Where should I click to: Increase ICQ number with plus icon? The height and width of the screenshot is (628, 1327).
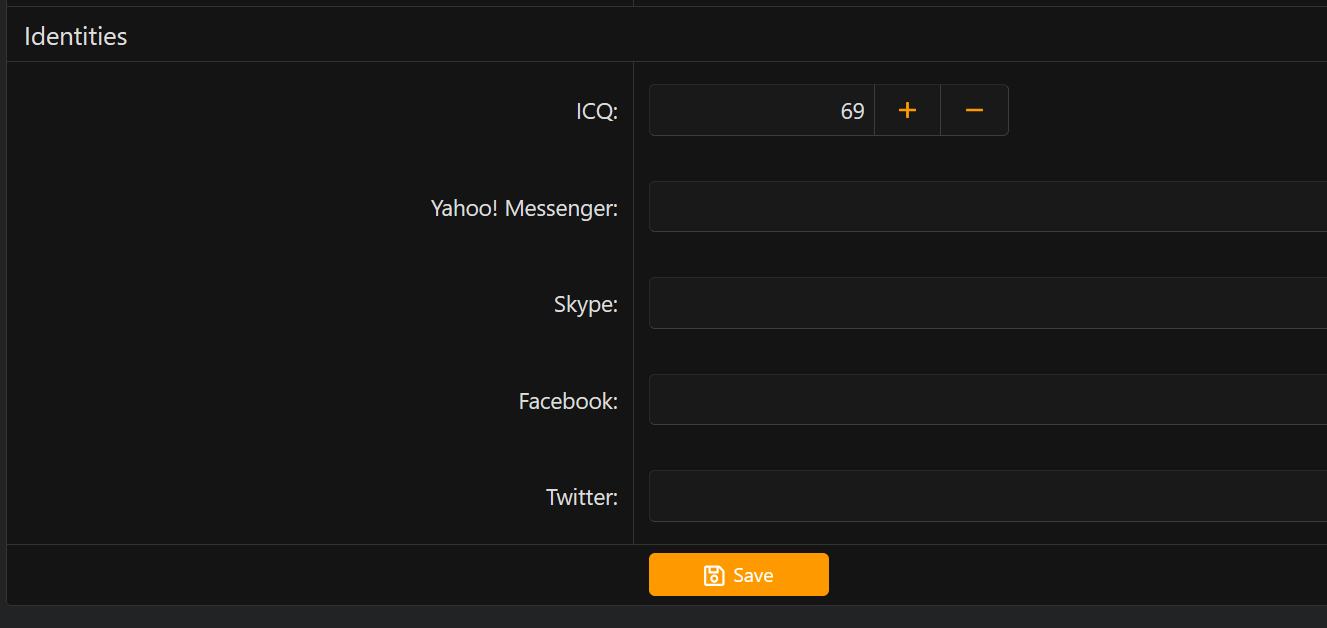[x=907, y=110]
